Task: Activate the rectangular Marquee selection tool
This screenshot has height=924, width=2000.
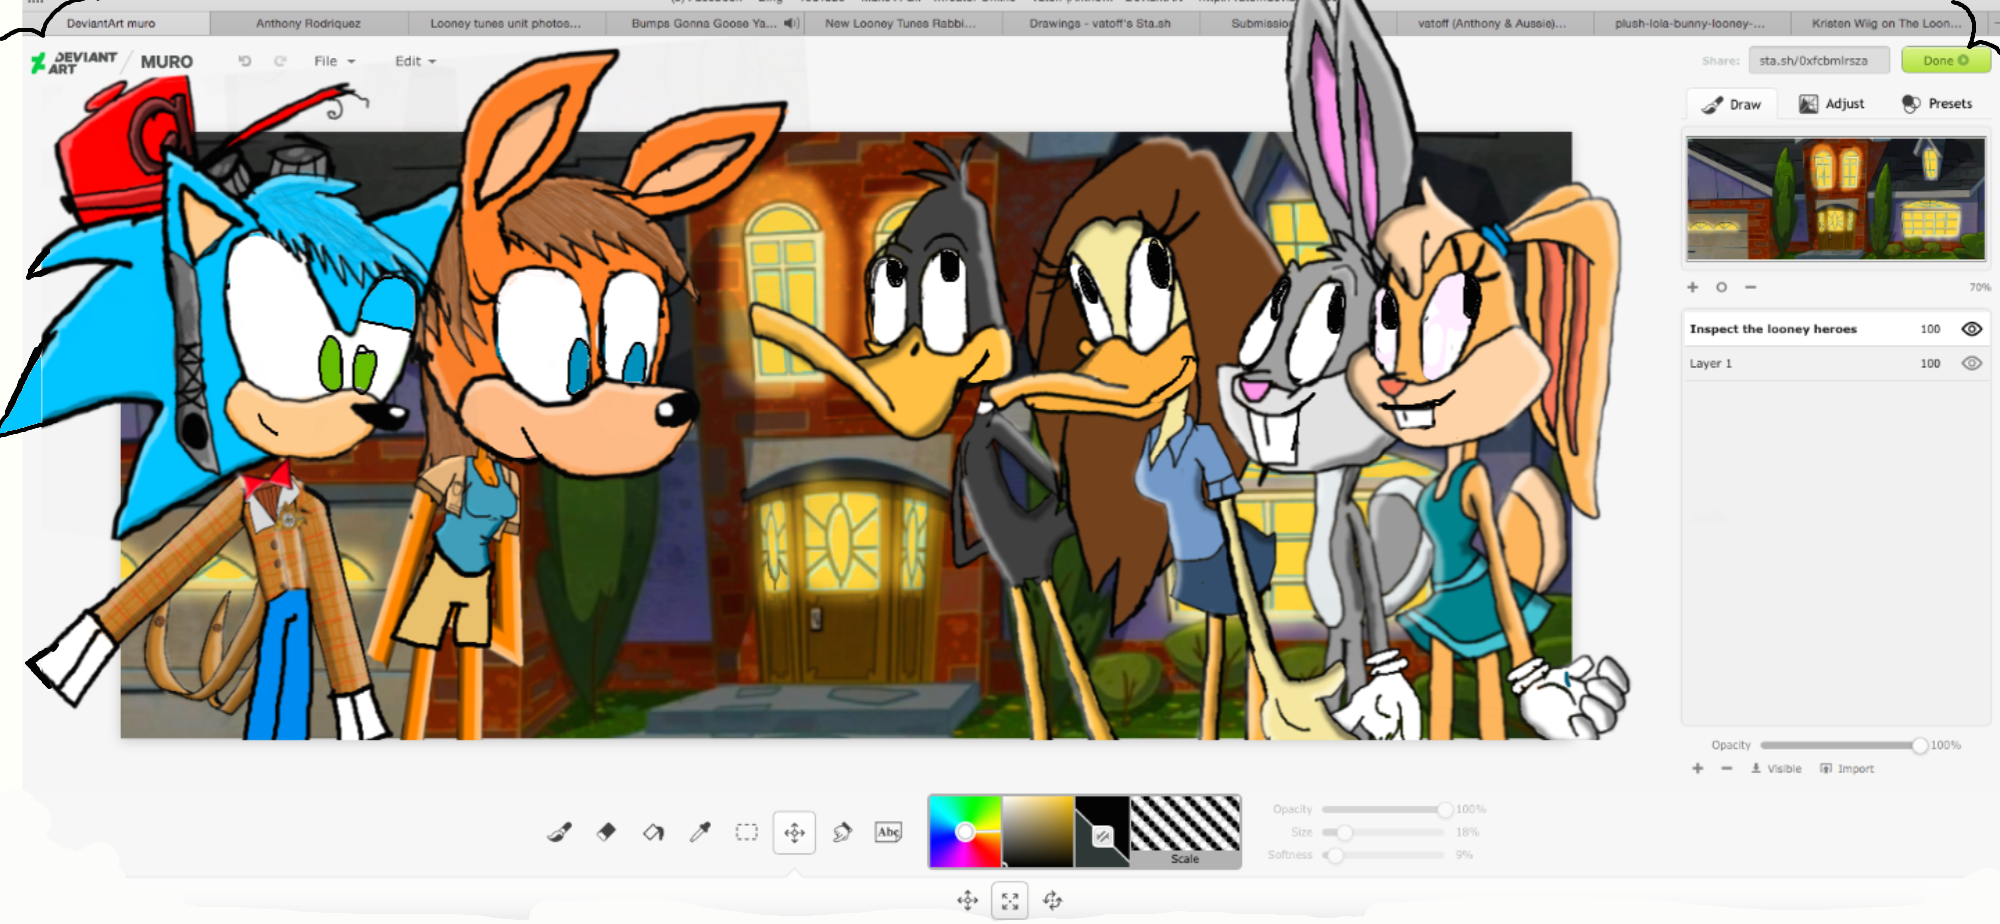Action: (747, 832)
